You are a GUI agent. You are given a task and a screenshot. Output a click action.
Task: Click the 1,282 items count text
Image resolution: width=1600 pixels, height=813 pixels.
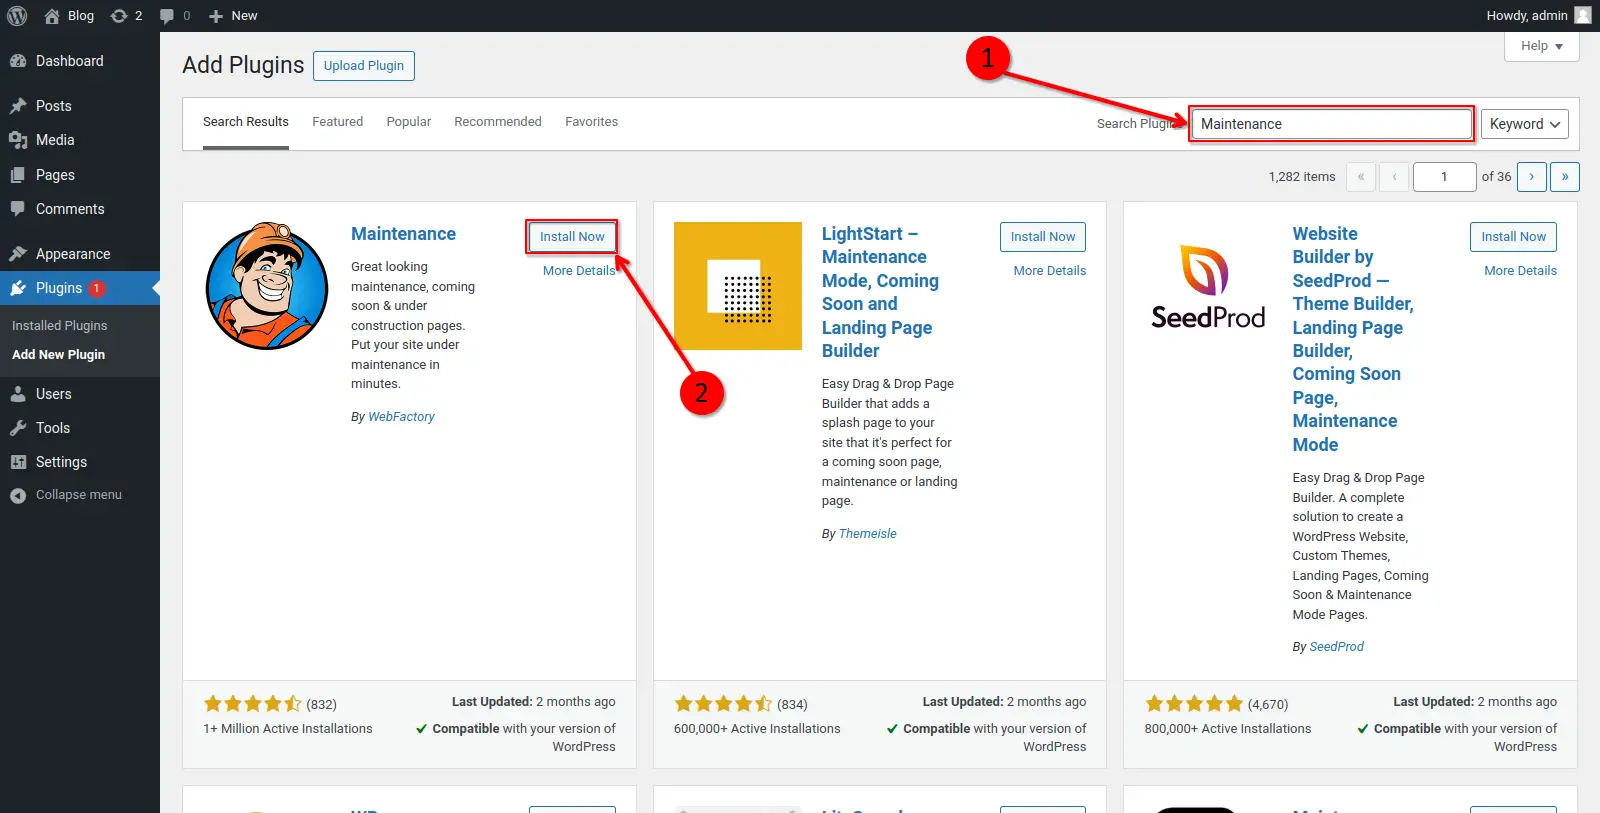1302,177
